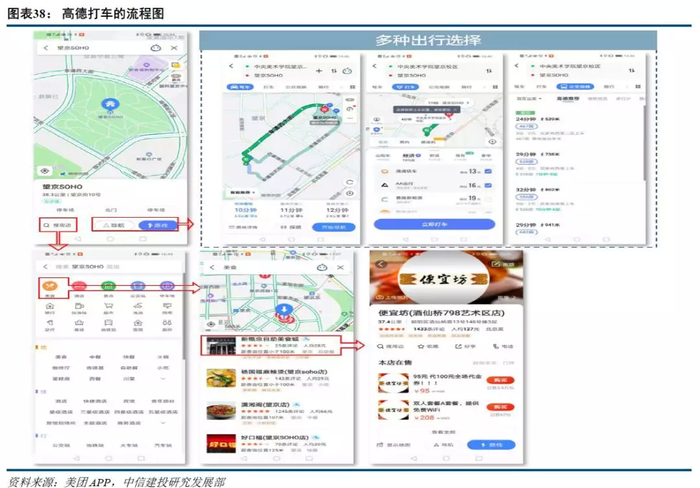Tap the blue 立即打车 button
The image size is (700, 488).
coord(434,224)
